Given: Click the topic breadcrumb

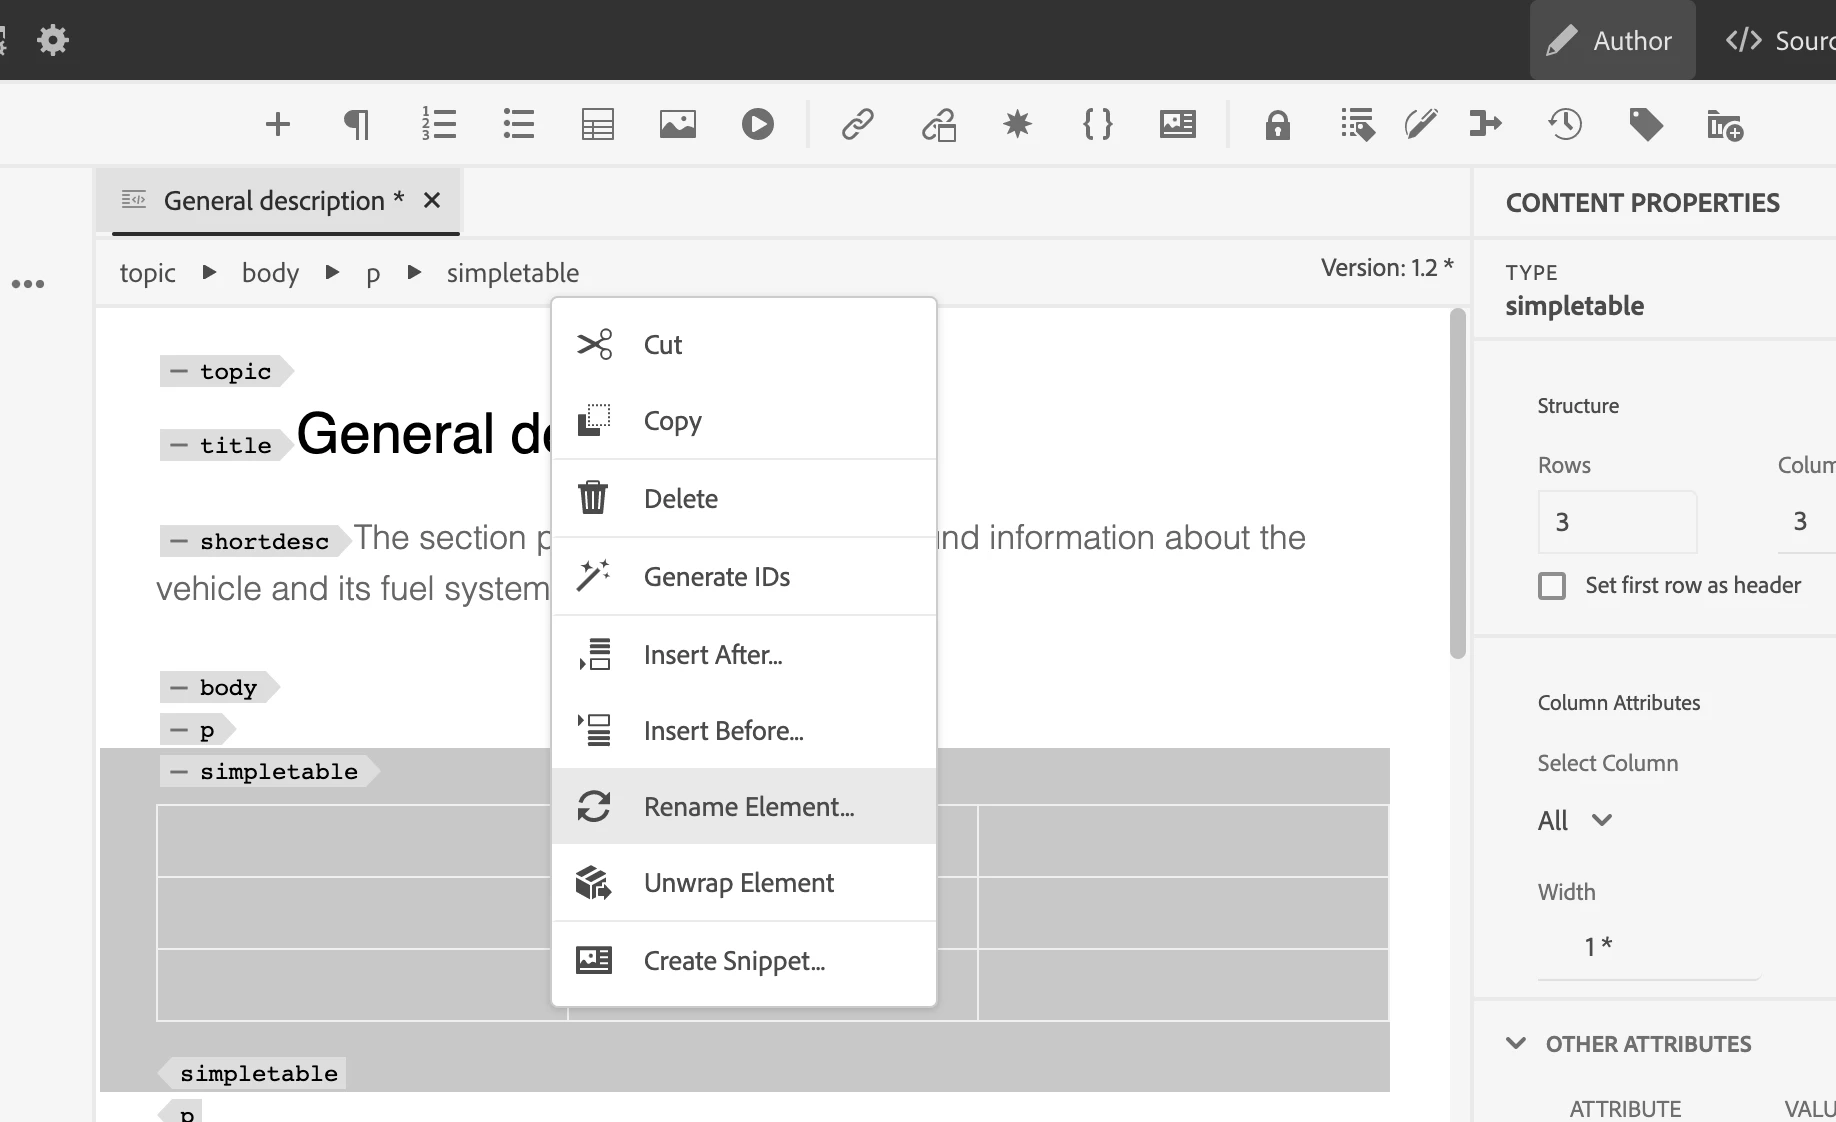Looking at the screenshot, I should point(148,273).
